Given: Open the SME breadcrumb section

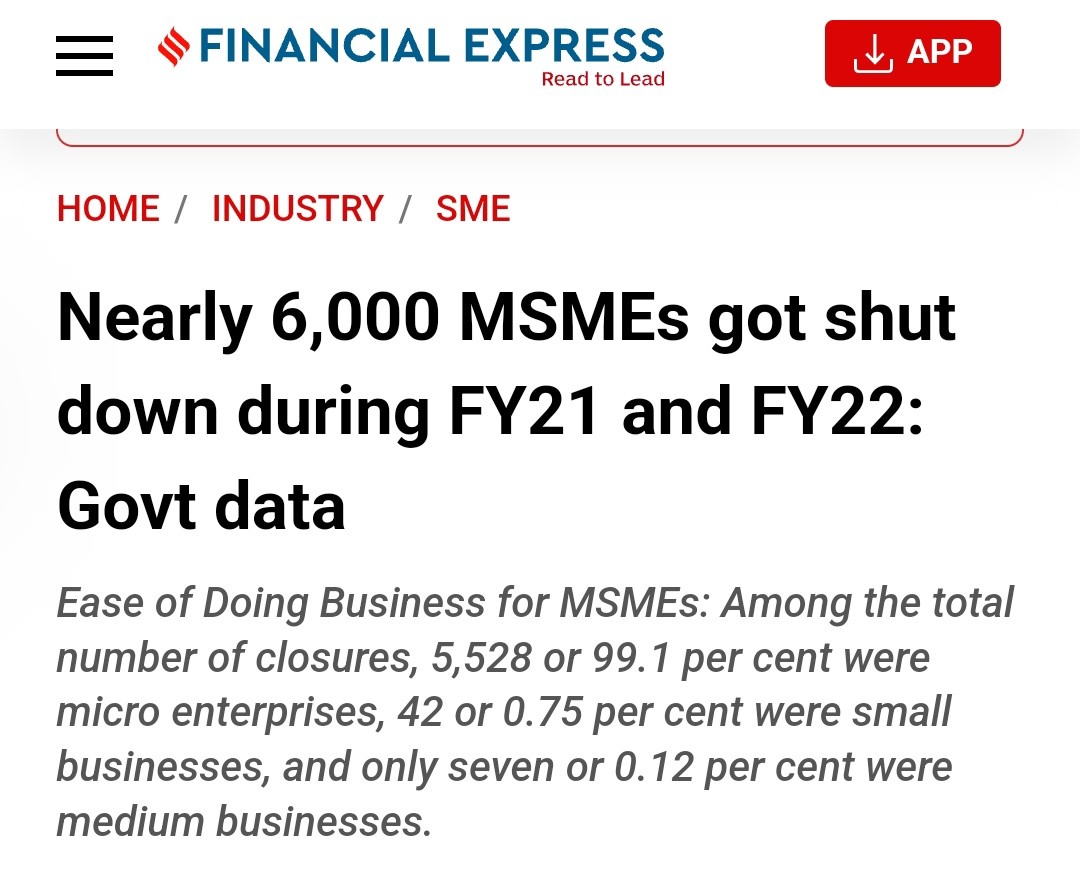Looking at the screenshot, I should (x=473, y=208).
